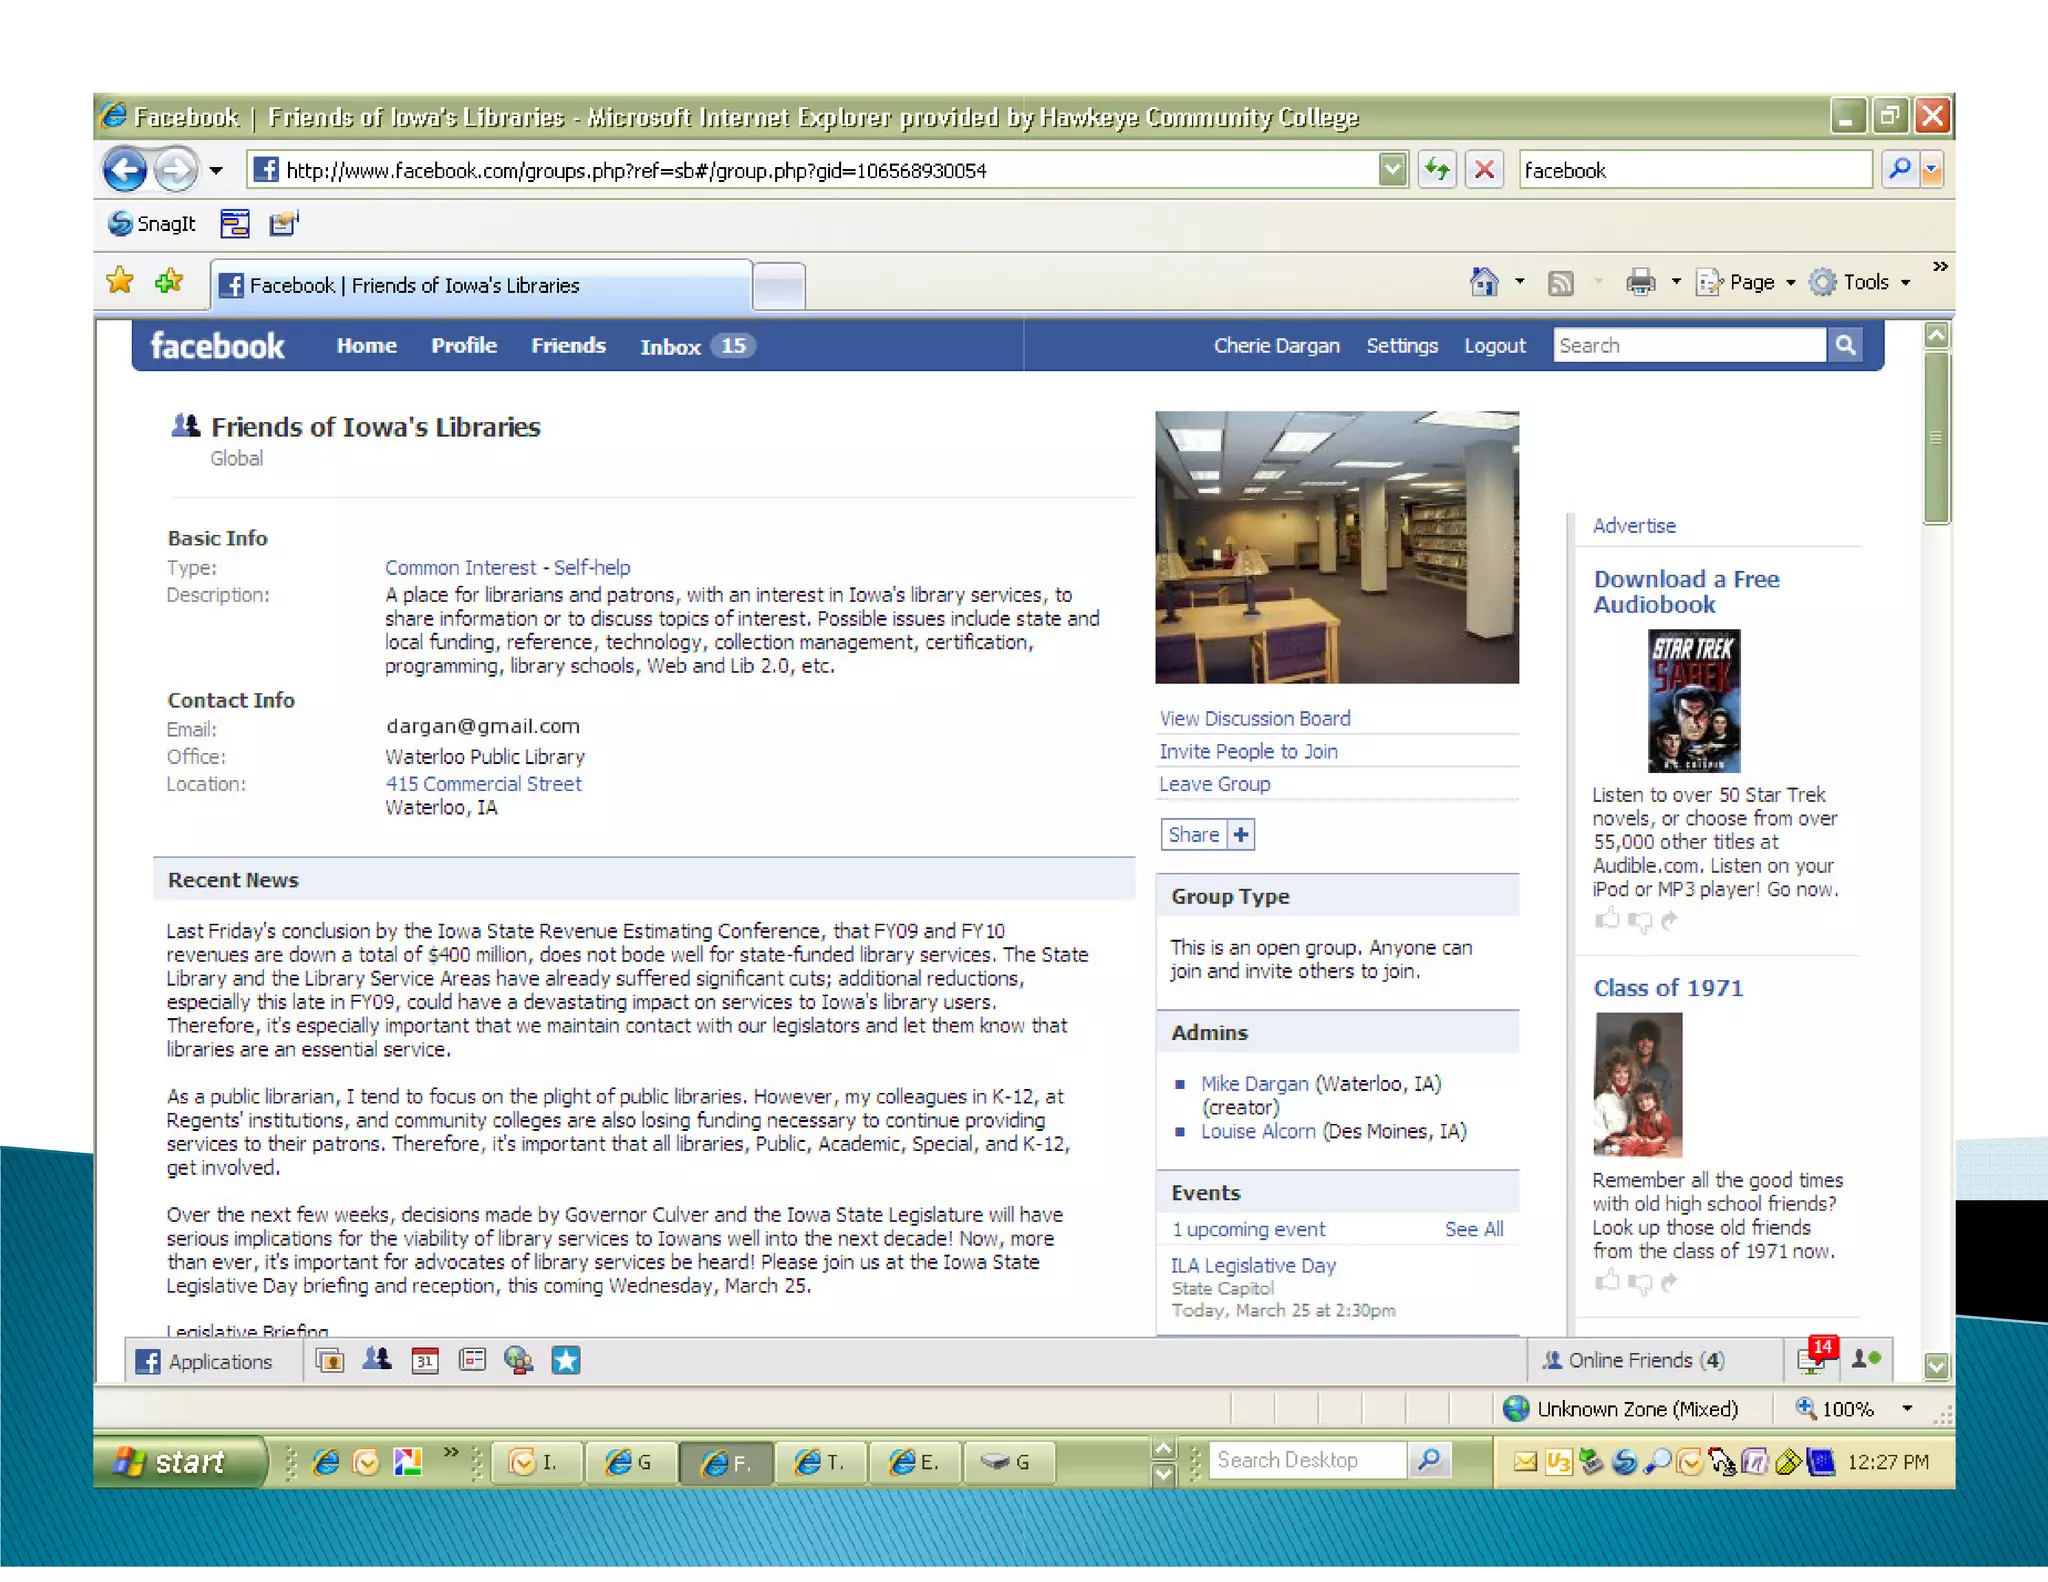This screenshot has width=2048, height=1582.
Task: Open the SnagIt toolbar button
Action: click(152, 224)
